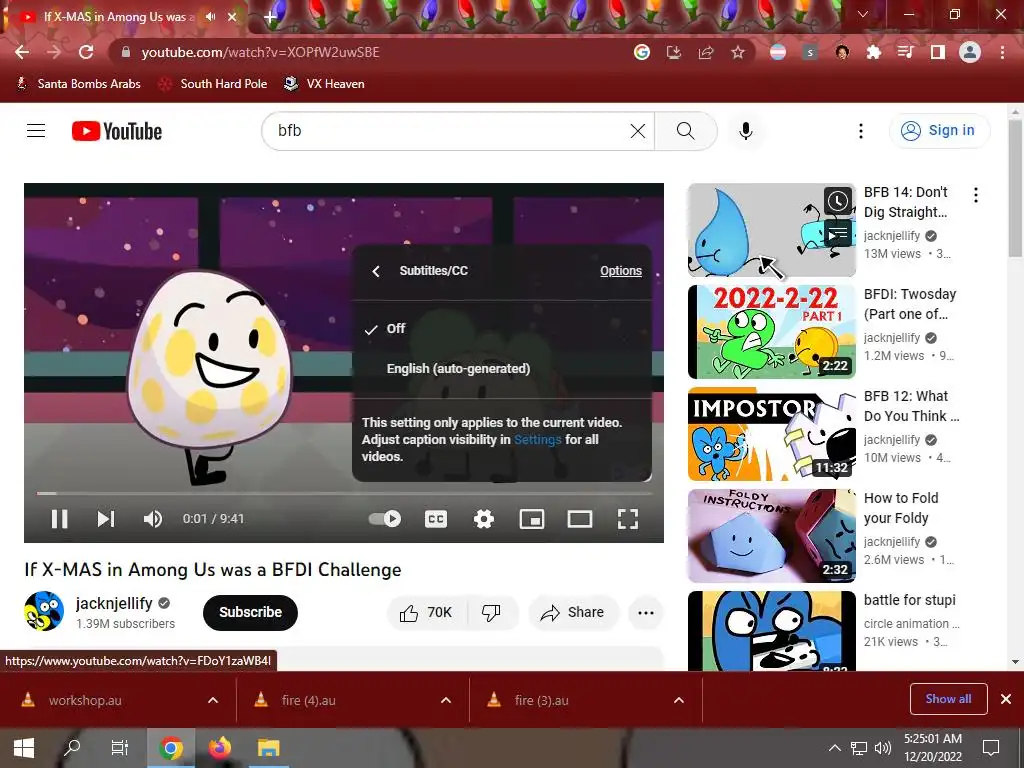The image size is (1024, 768).
Task: Go back in browser
Action: tap(22, 52)
